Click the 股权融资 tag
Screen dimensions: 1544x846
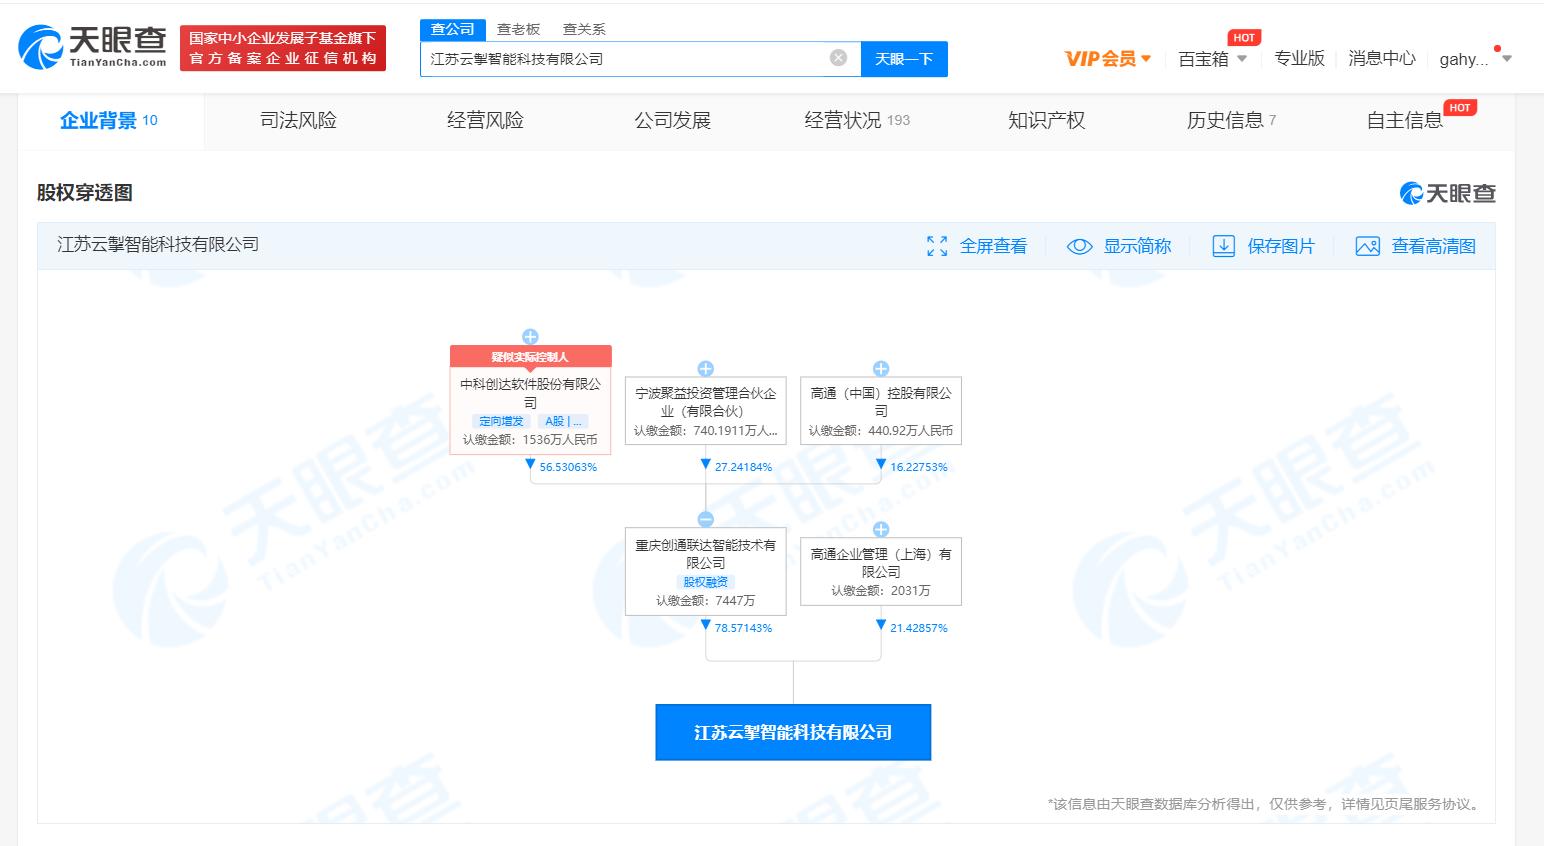pos(705,582)
